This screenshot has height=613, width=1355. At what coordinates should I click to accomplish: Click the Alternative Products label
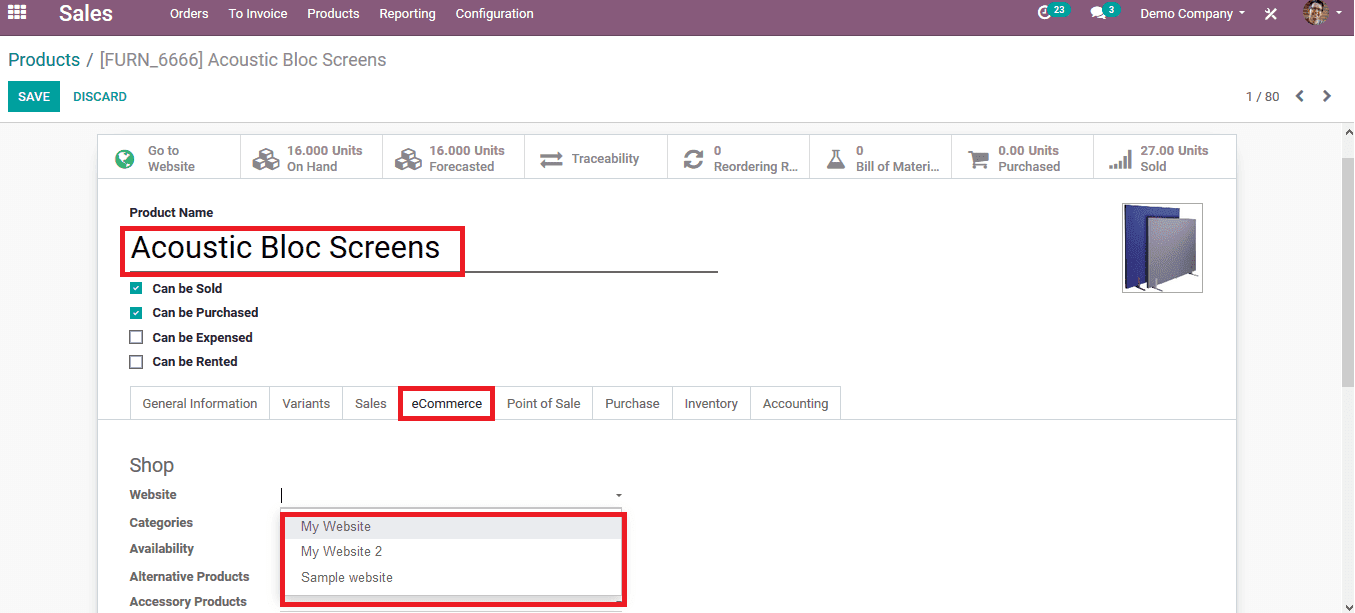click(x=189, y=577)
